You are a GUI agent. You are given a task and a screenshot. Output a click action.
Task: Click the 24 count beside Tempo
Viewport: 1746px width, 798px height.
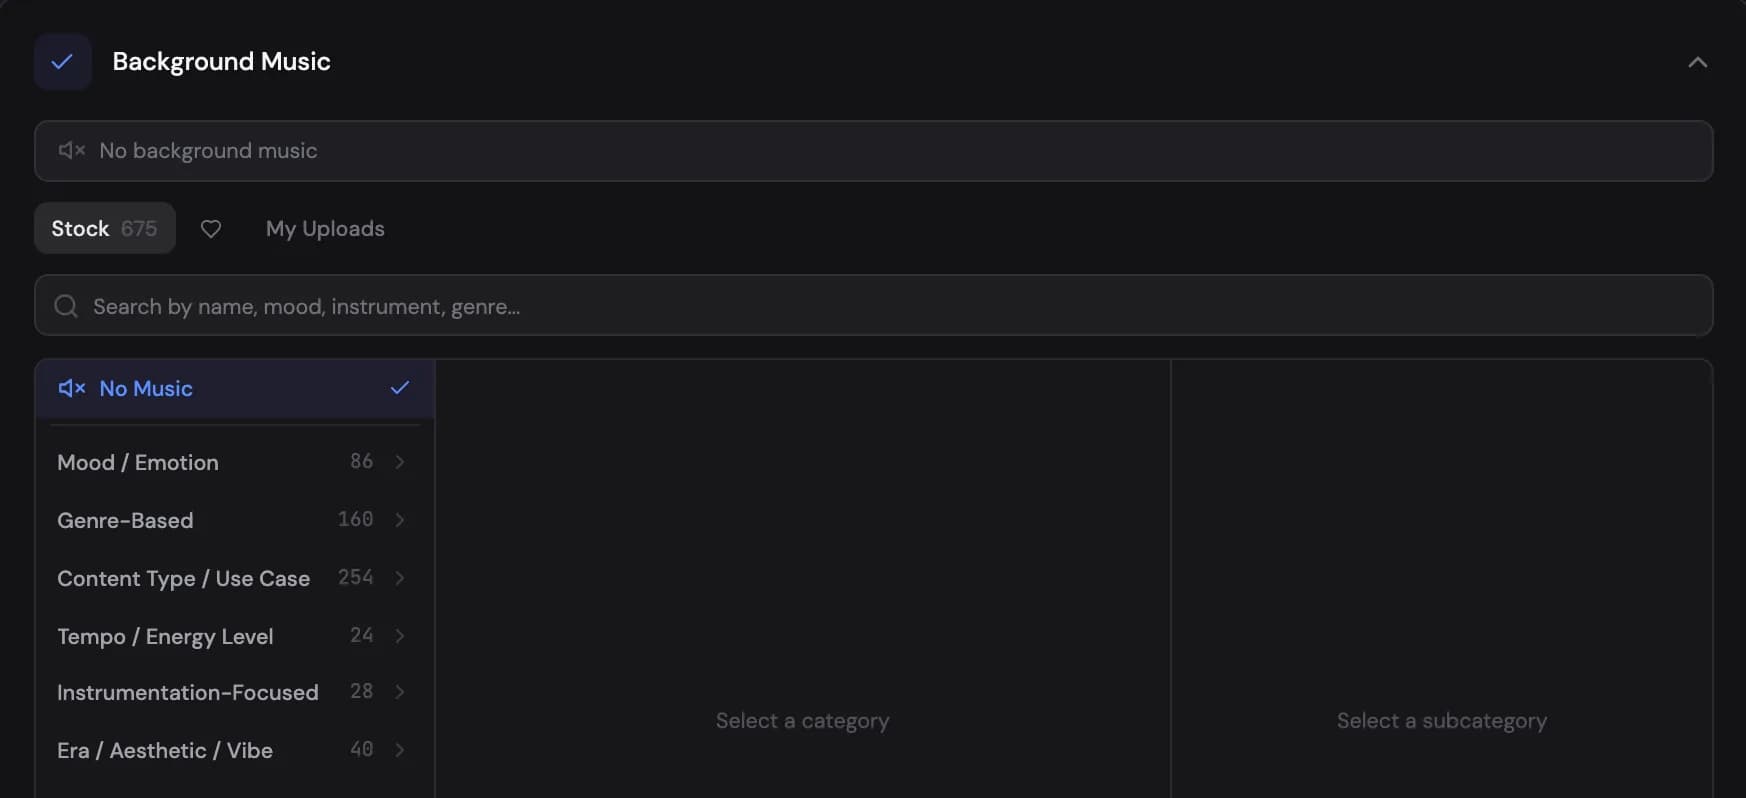point(361,635)
